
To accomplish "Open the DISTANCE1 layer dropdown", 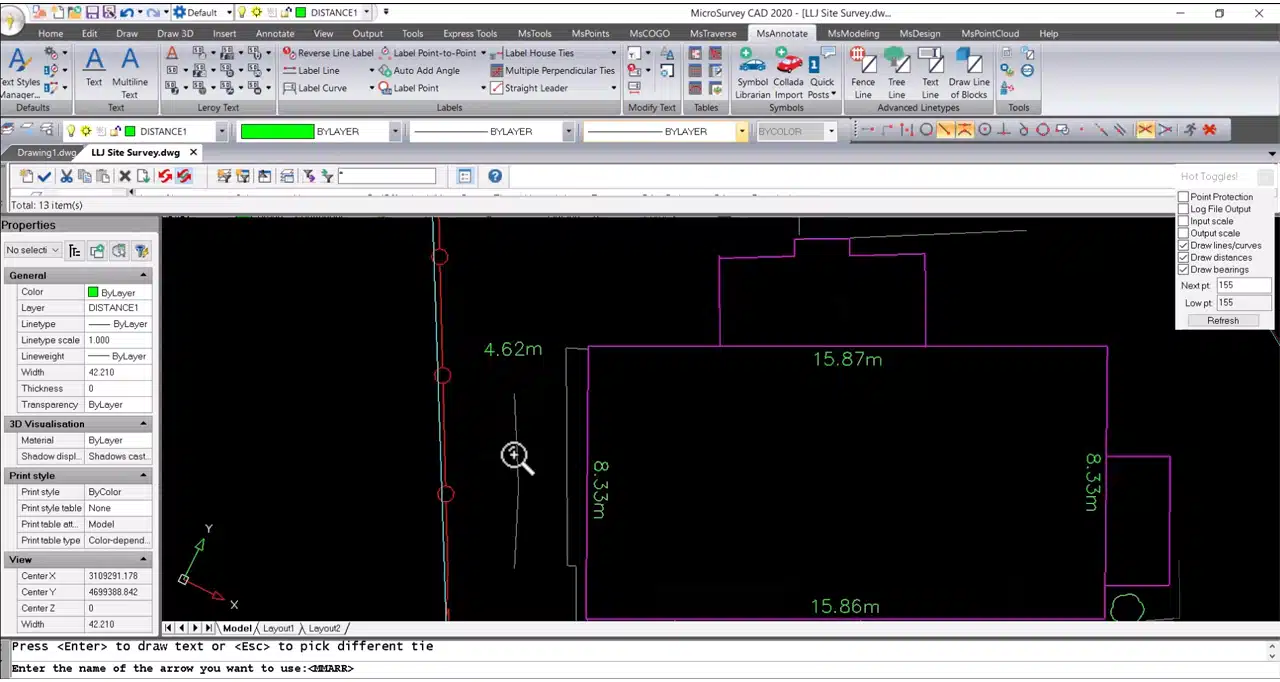I will (222, 132).
